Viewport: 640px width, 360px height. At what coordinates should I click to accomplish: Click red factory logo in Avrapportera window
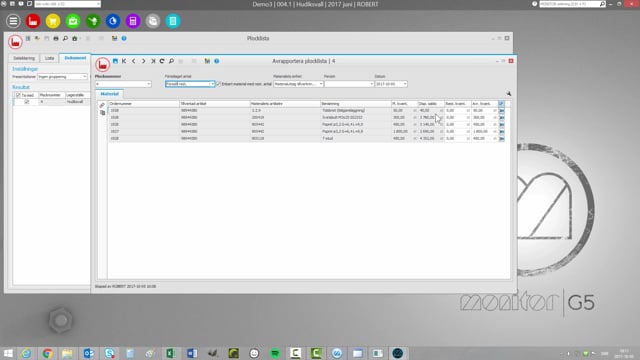tap(102, 64)
